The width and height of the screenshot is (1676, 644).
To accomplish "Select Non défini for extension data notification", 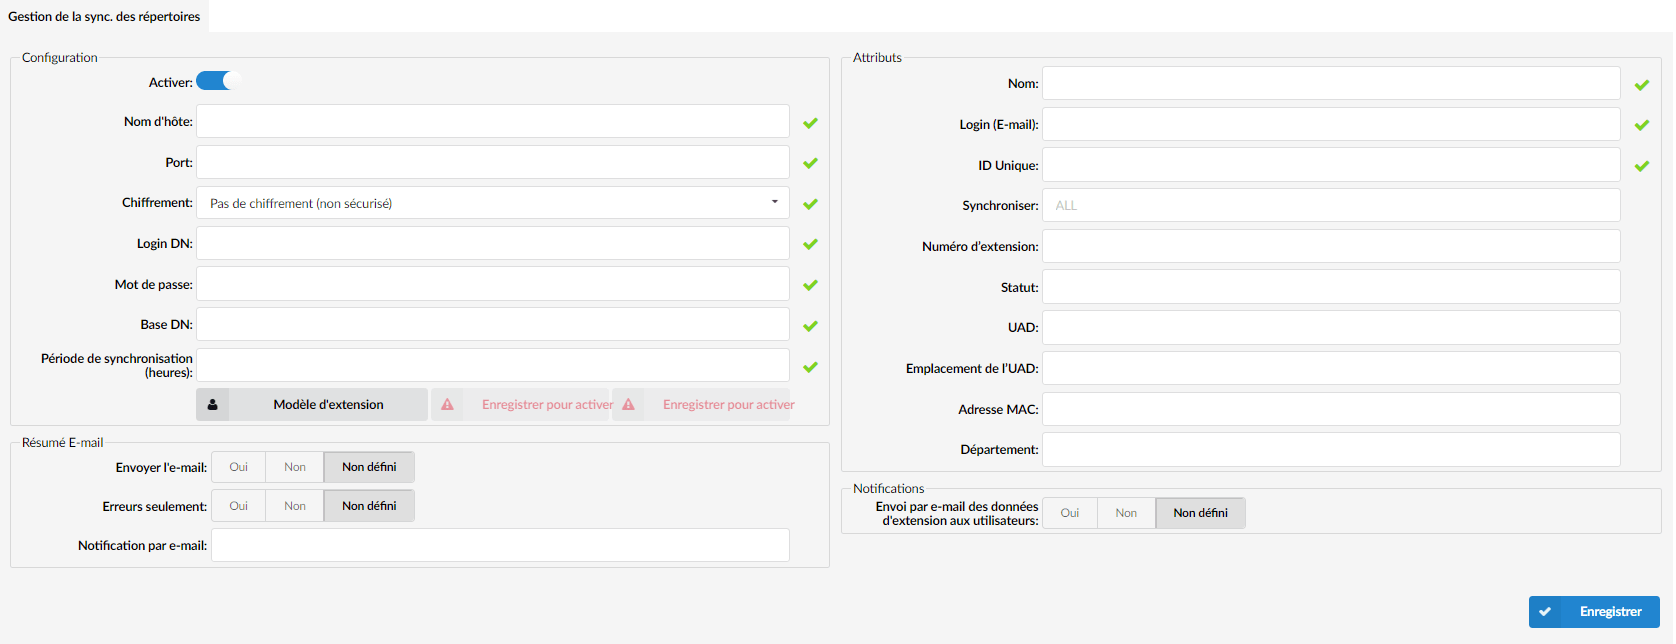I will (x=1200, y=513).
